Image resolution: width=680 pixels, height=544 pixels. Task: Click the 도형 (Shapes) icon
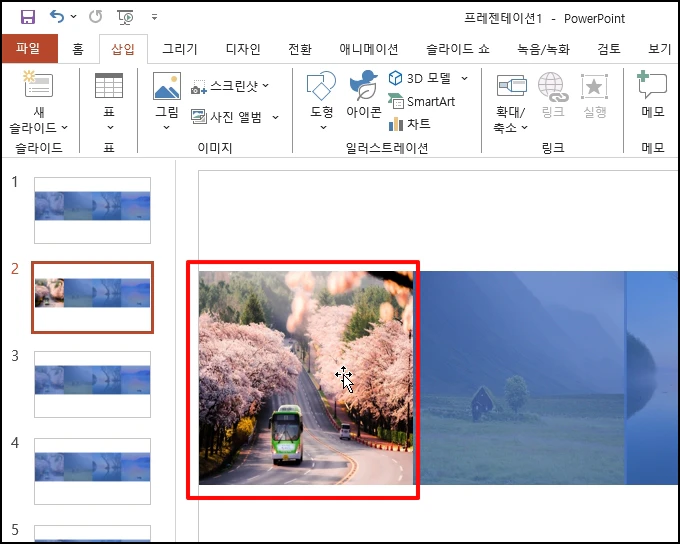pos(321,85)
